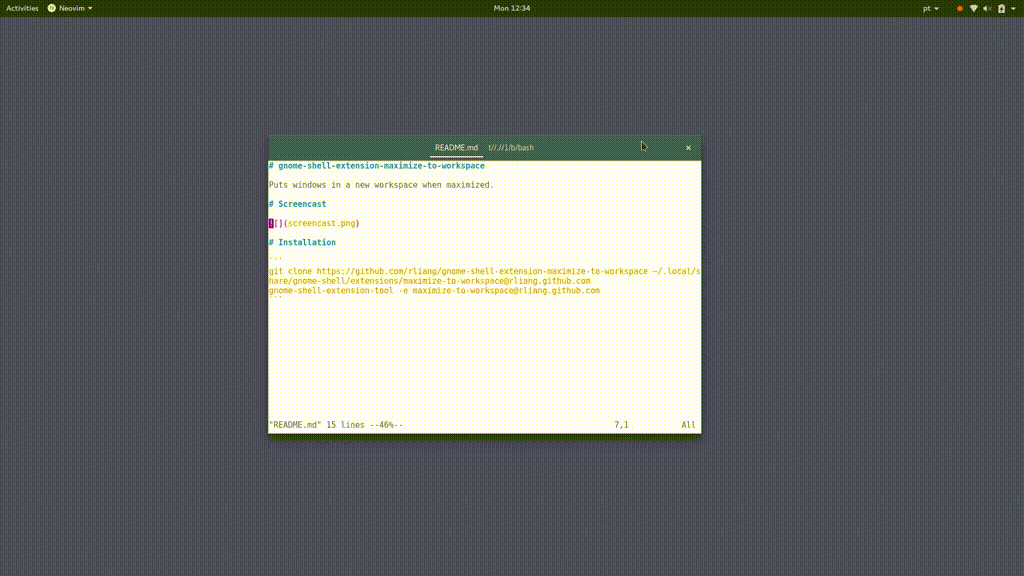
Task: Click the orange recording indicator icon
Action: (959, 8)
